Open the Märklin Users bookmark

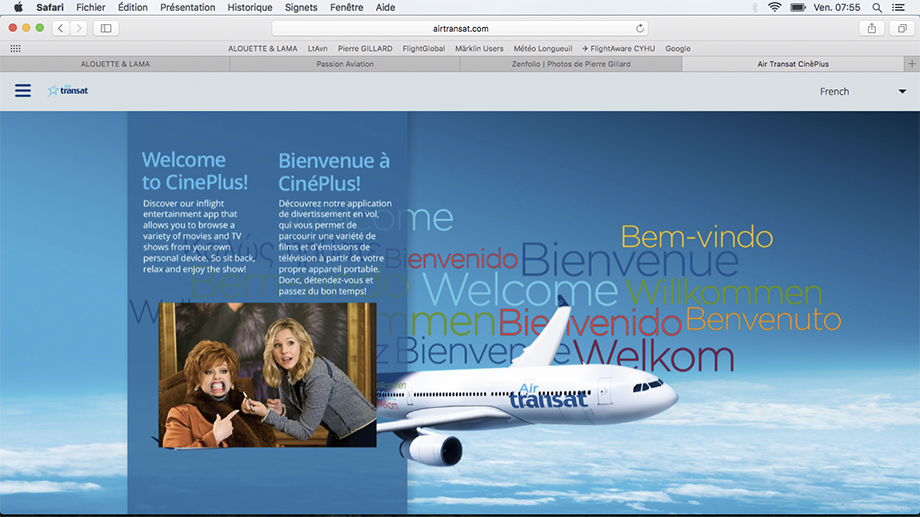479,49
